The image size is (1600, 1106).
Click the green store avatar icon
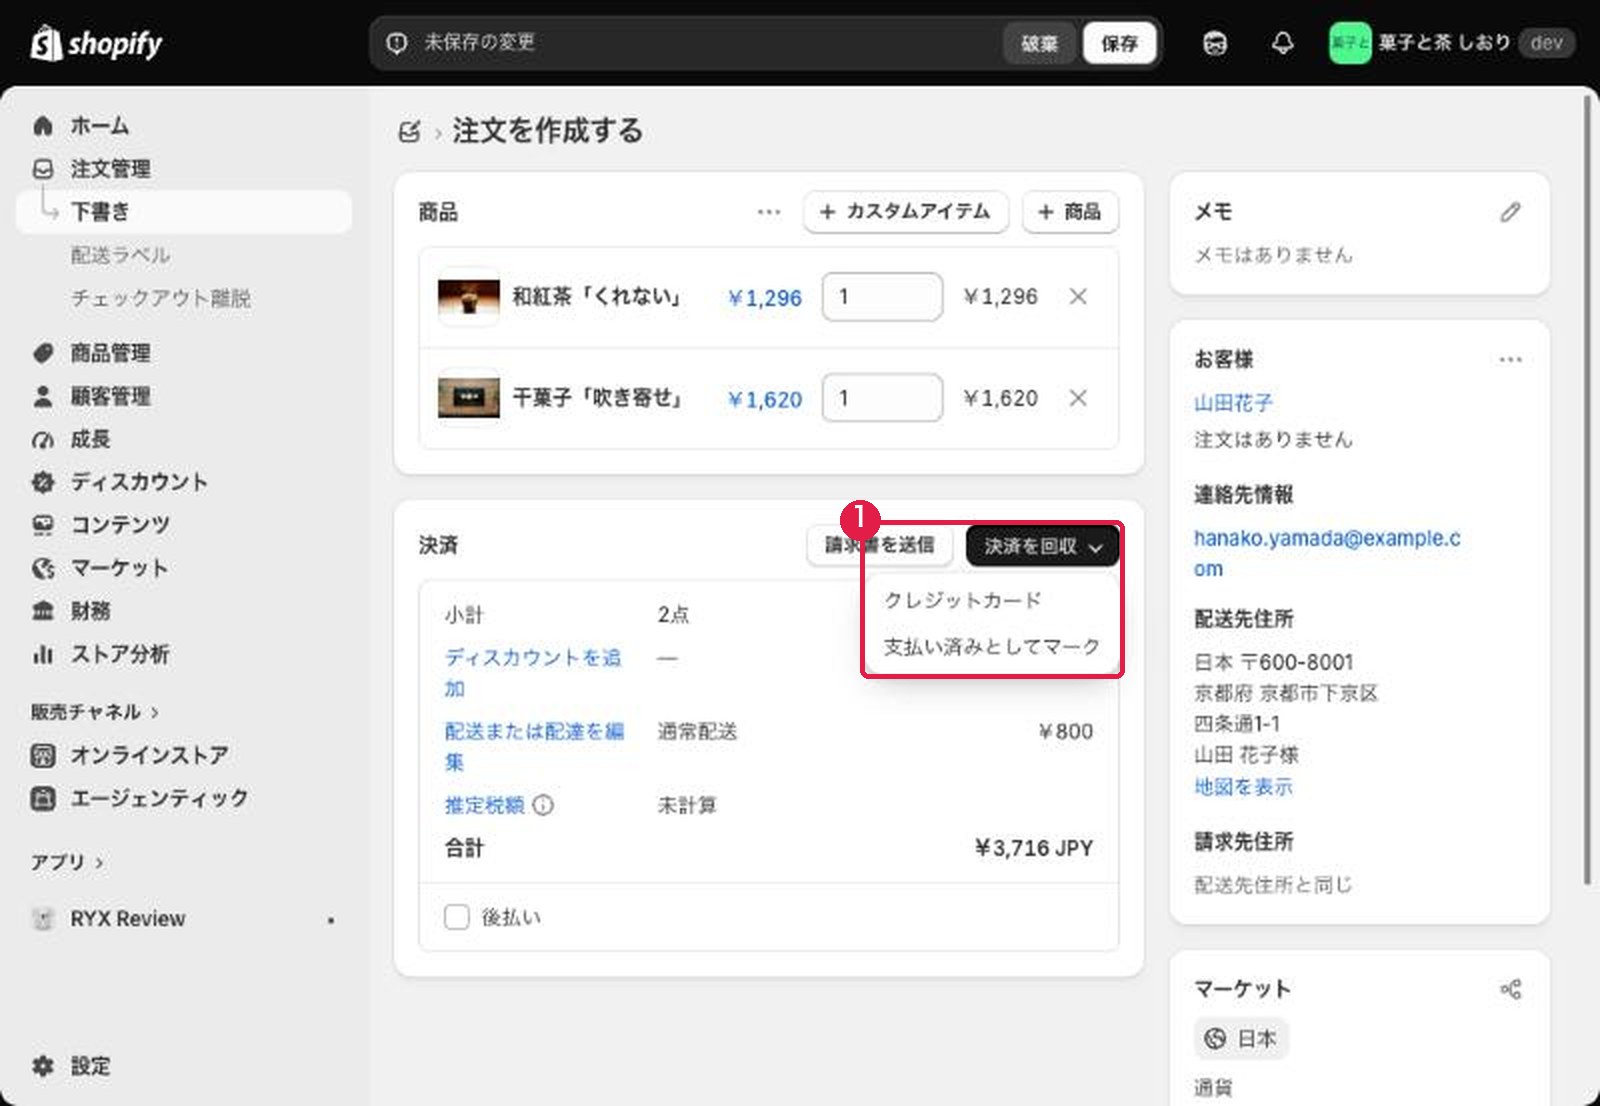coord(1349,43)
